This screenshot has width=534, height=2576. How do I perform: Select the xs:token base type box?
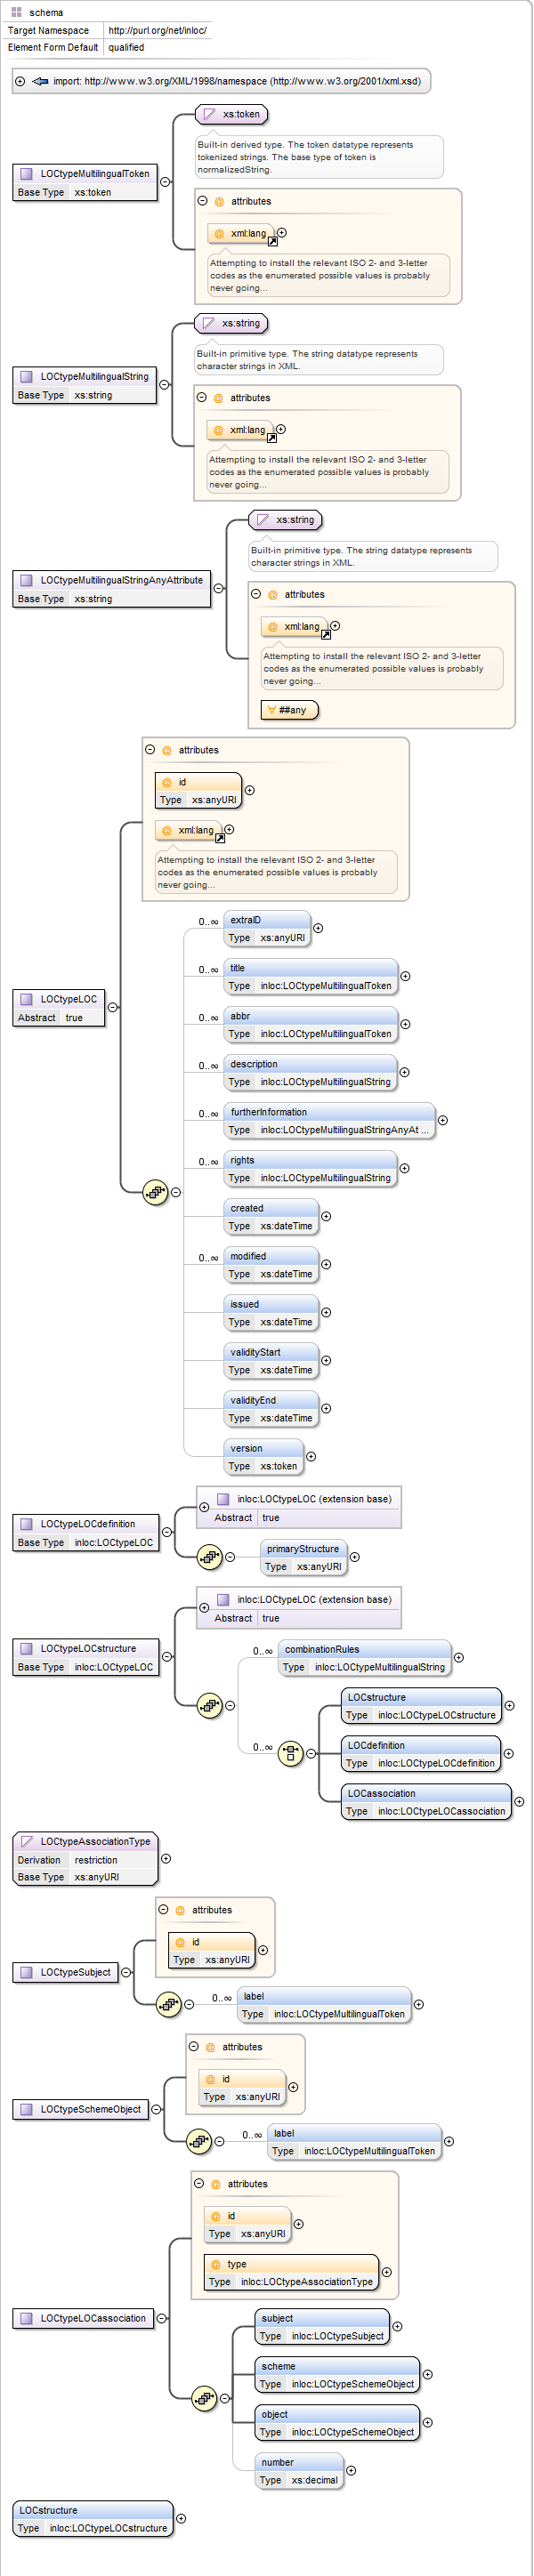(x=233, y=114)
